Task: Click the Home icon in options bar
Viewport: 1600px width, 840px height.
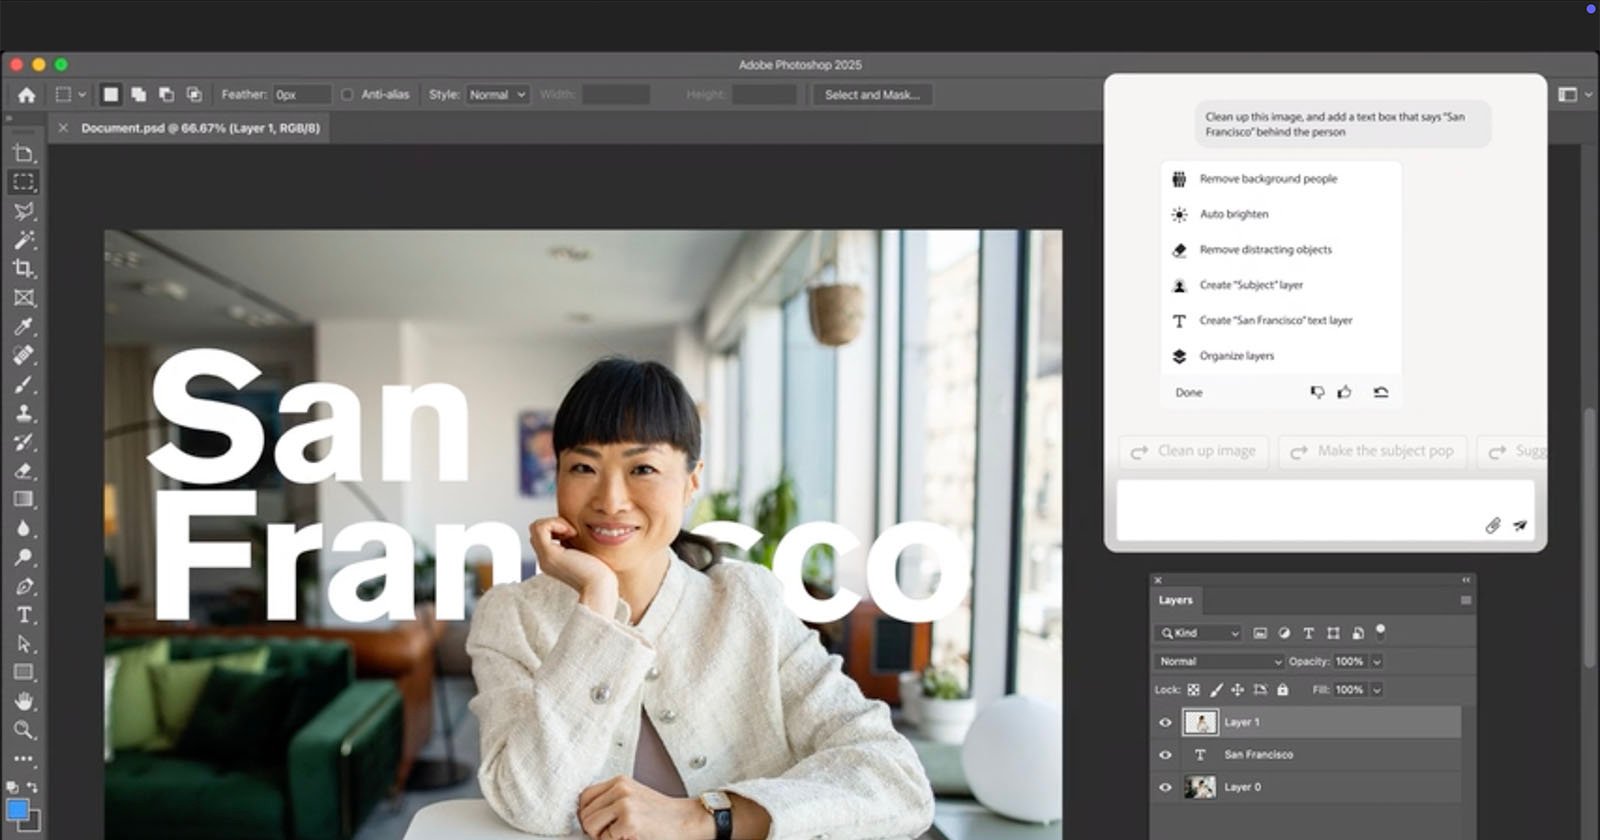Action: (26, 95)
